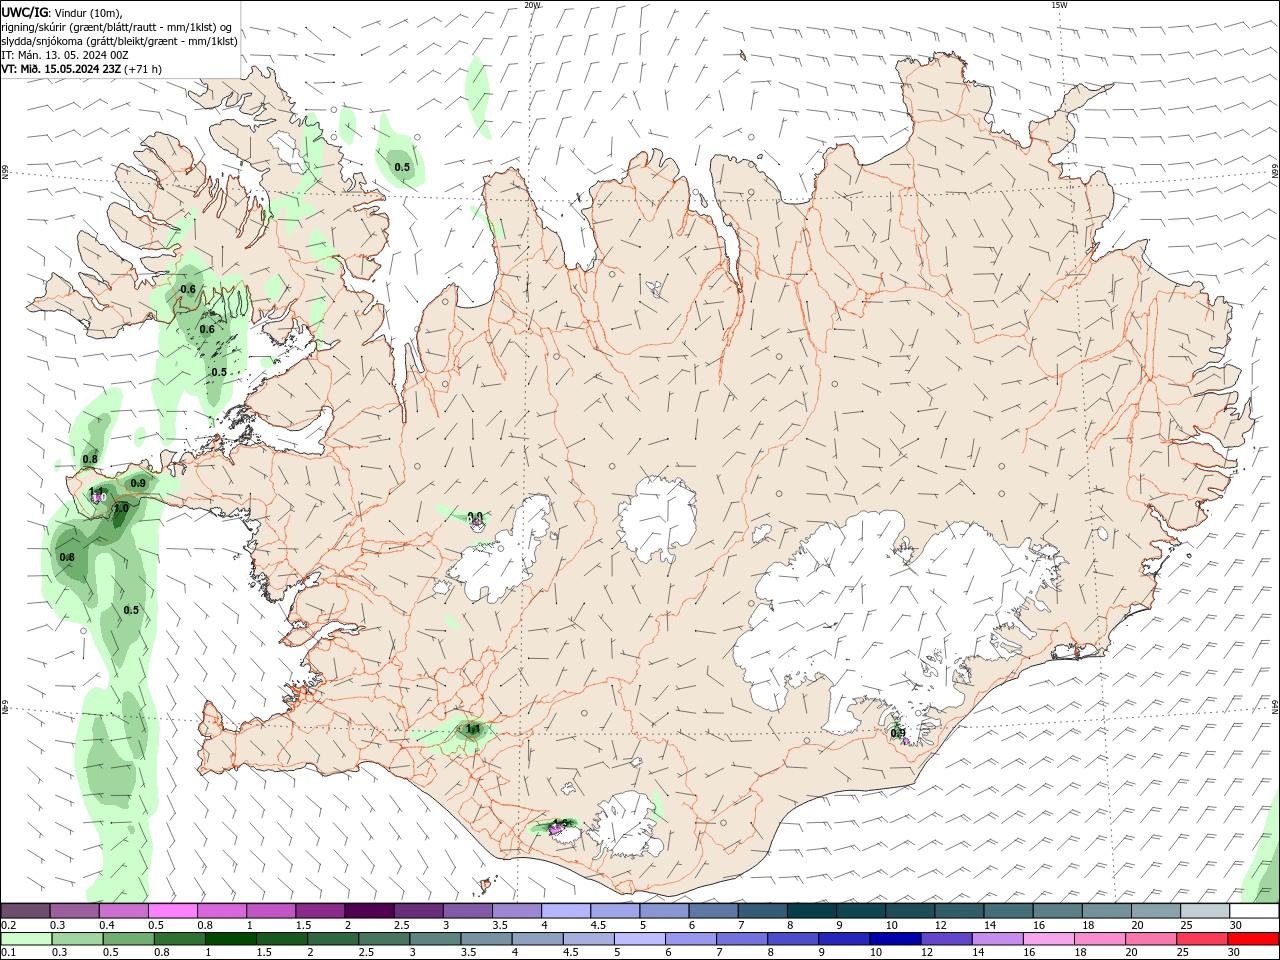Click the darkest purple 2 mm snow swatch

(x=369, y=911)
